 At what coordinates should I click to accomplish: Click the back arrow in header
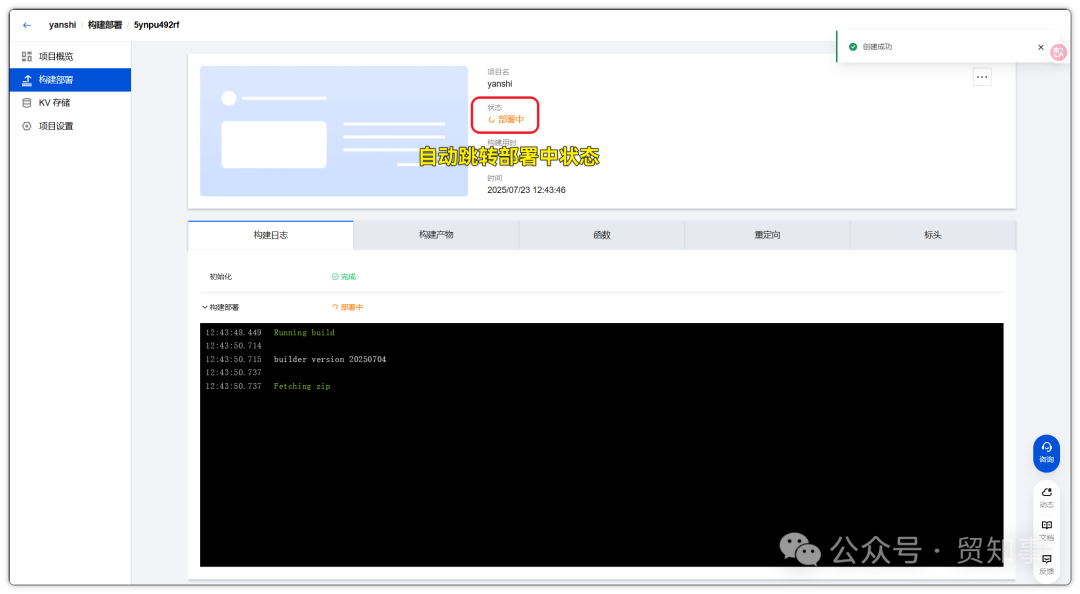point(27,25)
